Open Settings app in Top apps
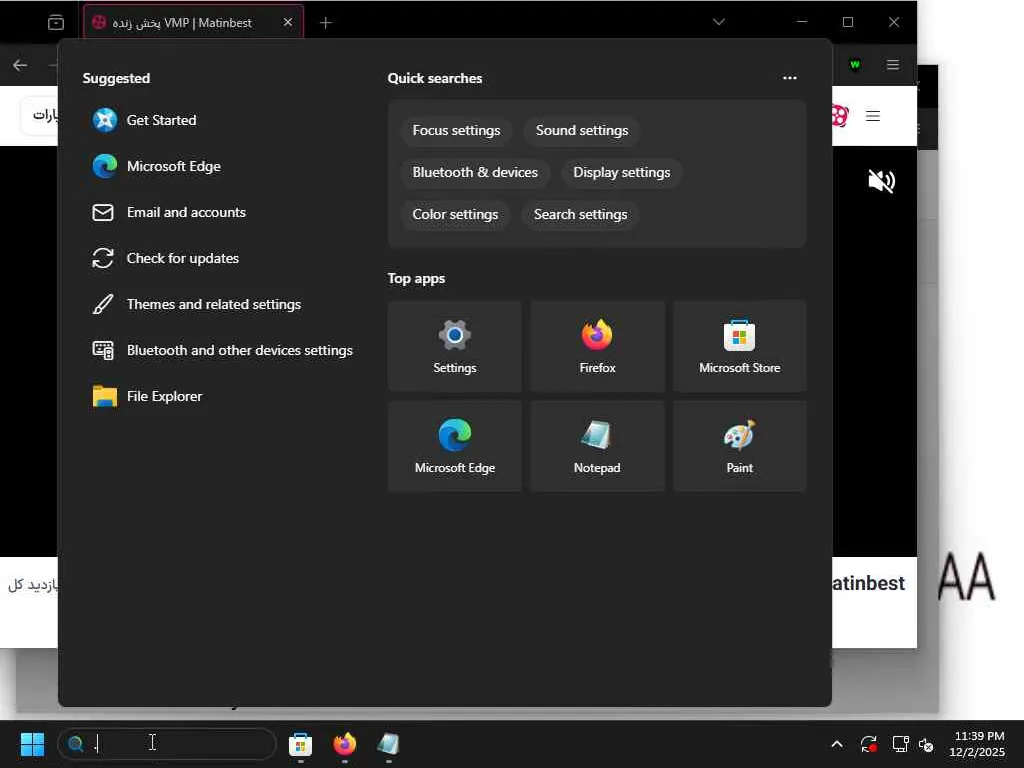Screen dimensions: 1024x768 (x=455, y=346)
